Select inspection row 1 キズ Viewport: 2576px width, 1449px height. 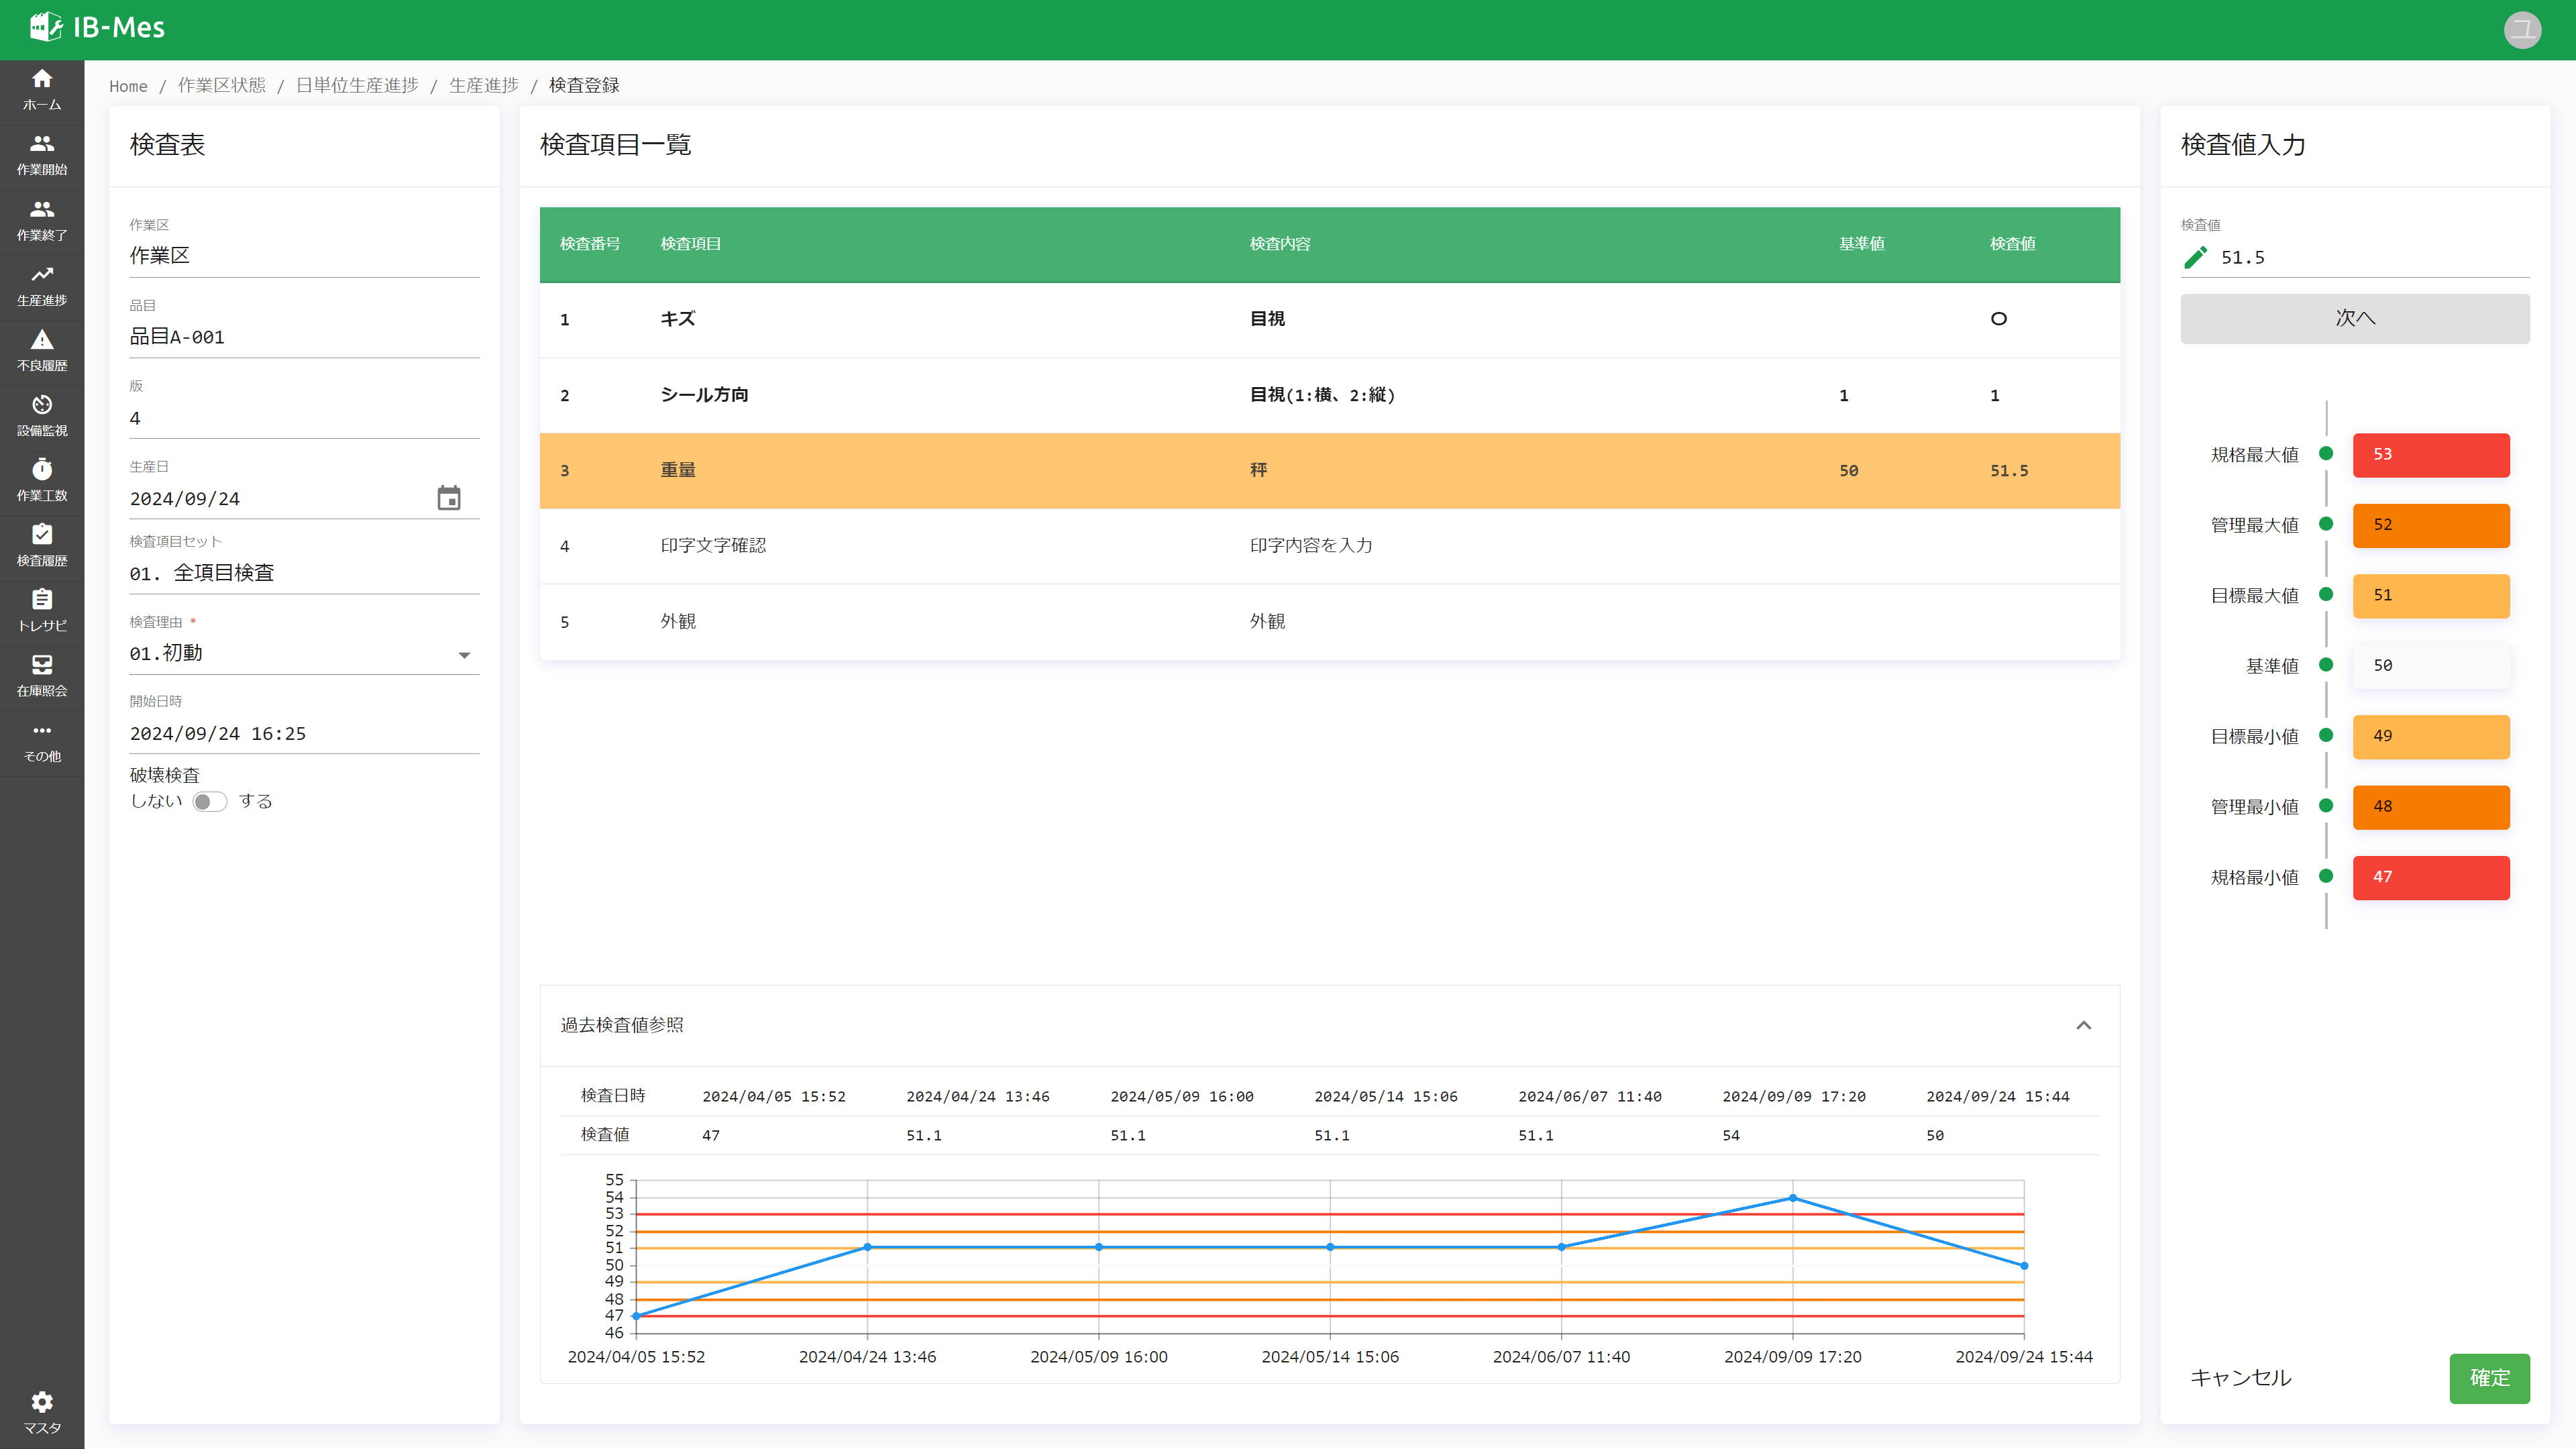(1329, 320)
